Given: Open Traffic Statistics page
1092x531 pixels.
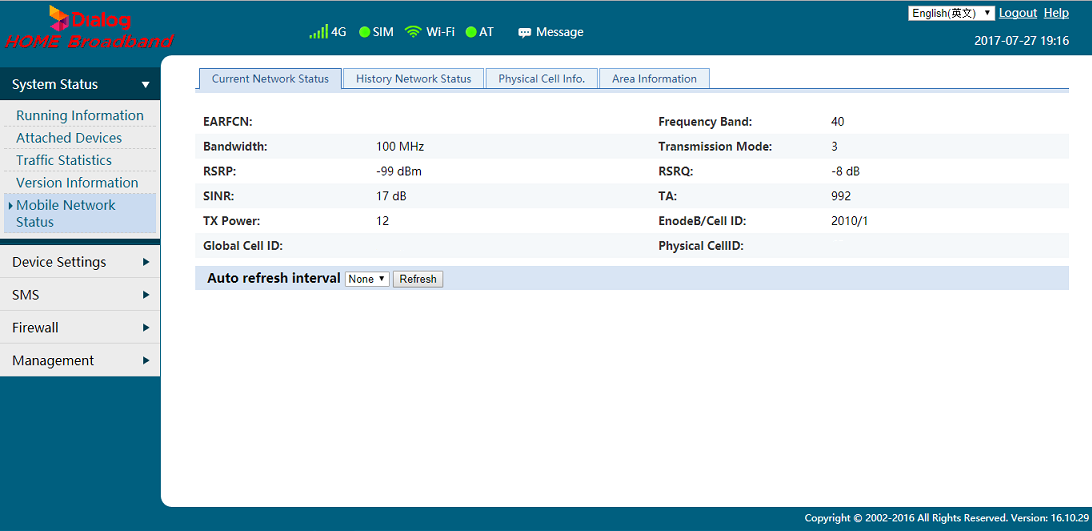Looking at the screenshot, I should coord(64,160).
